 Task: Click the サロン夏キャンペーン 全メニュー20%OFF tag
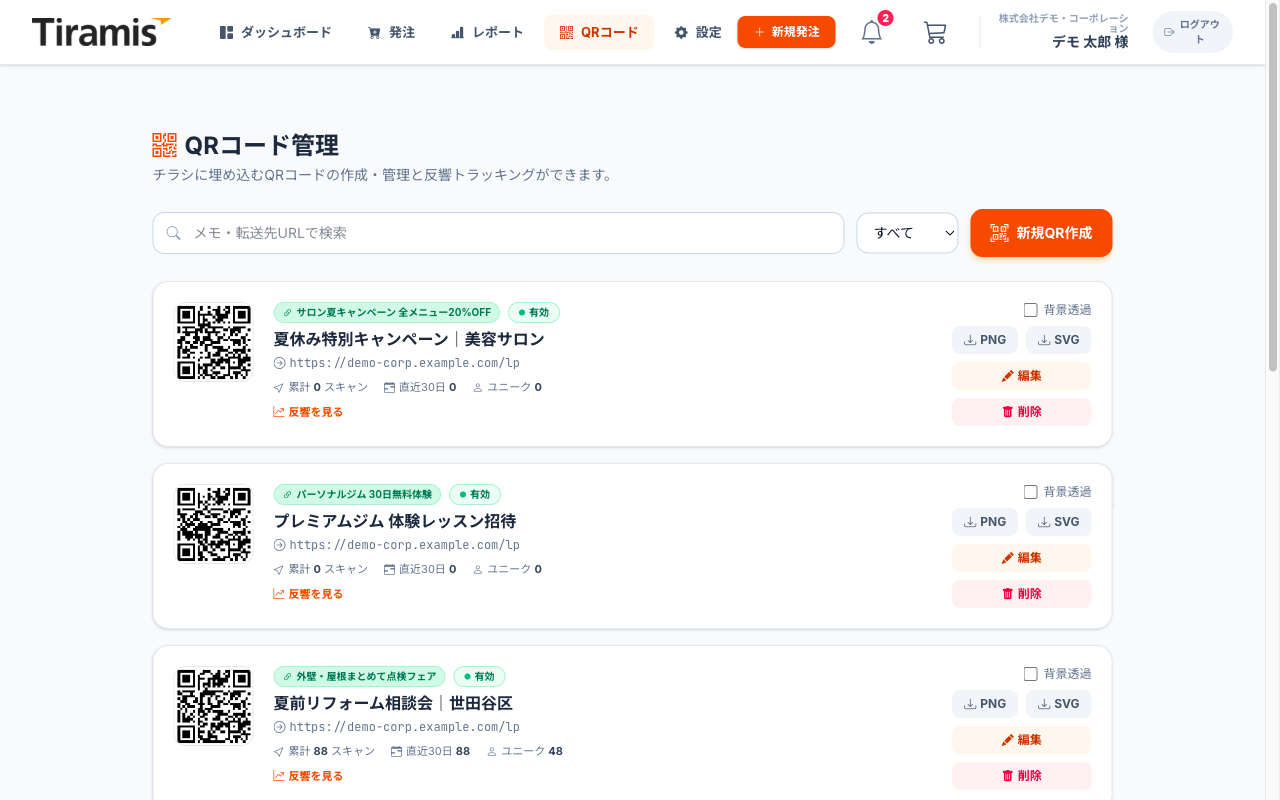[x=387, y=313]
